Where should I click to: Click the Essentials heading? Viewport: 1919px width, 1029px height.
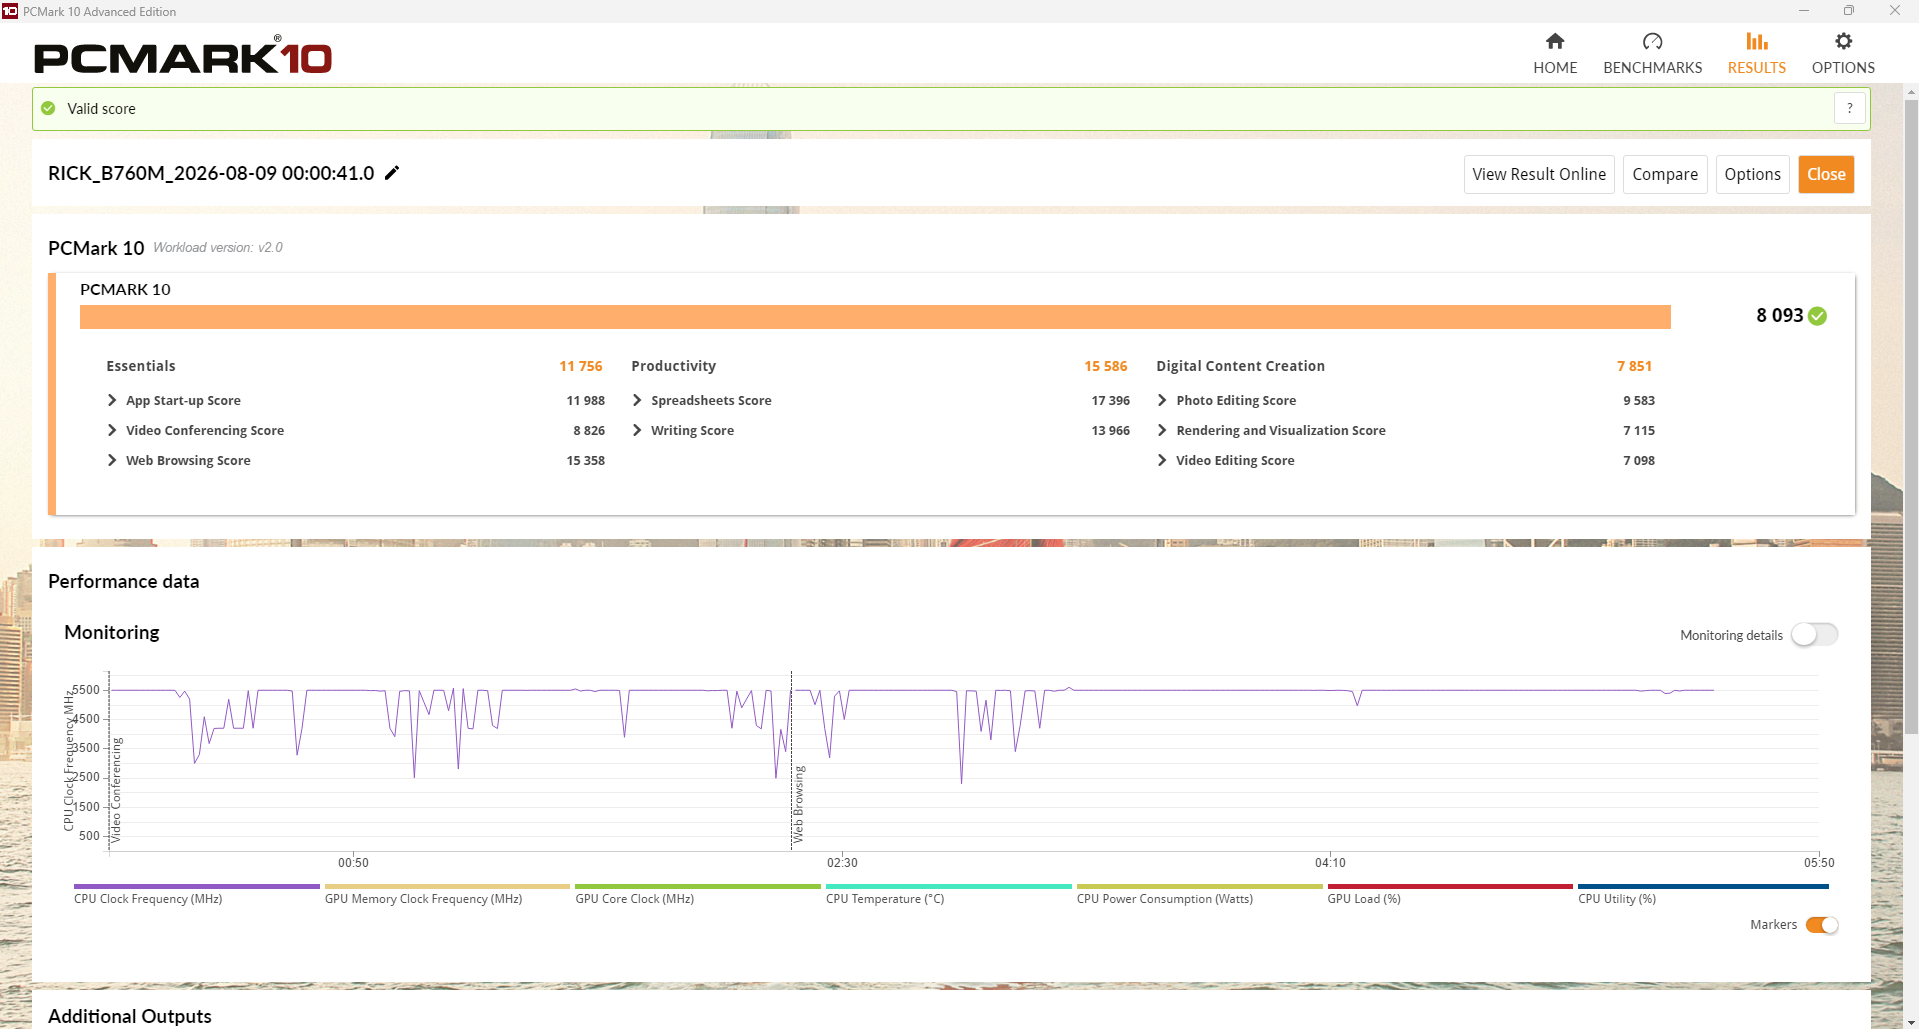(141, 366)
